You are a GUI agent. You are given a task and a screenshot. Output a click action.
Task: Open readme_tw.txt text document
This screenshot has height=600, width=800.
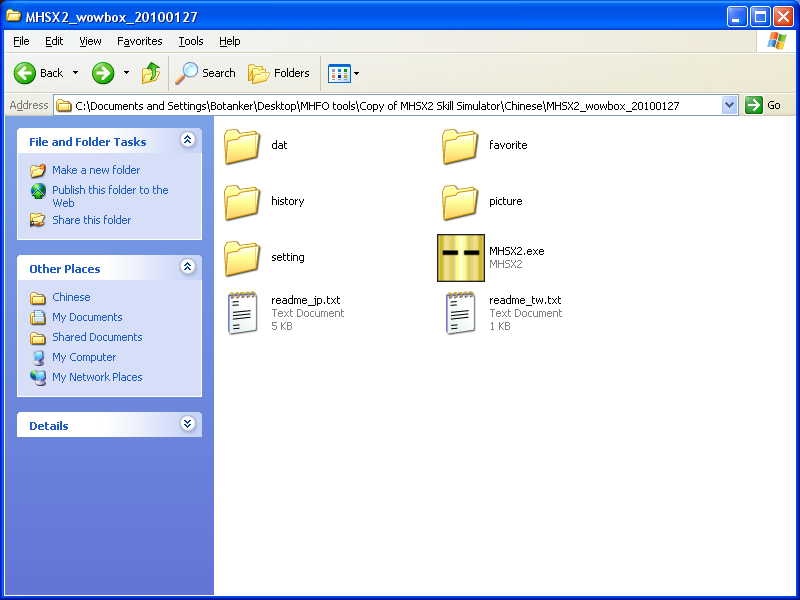(x=461, y=313)
